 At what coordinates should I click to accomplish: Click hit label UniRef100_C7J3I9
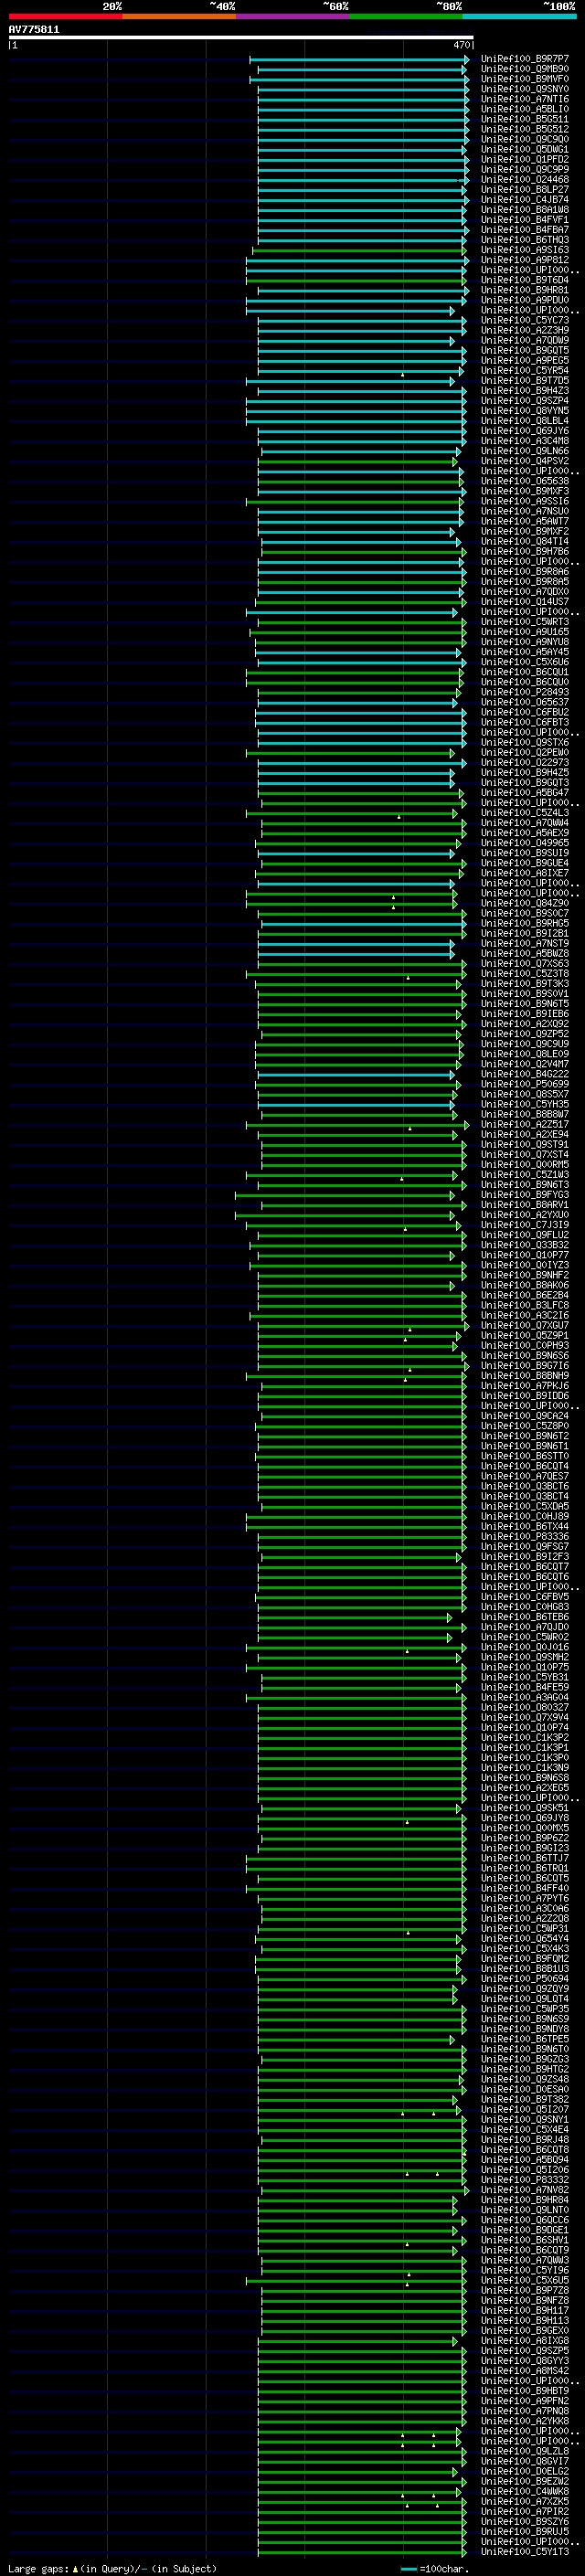[524, 1225]
